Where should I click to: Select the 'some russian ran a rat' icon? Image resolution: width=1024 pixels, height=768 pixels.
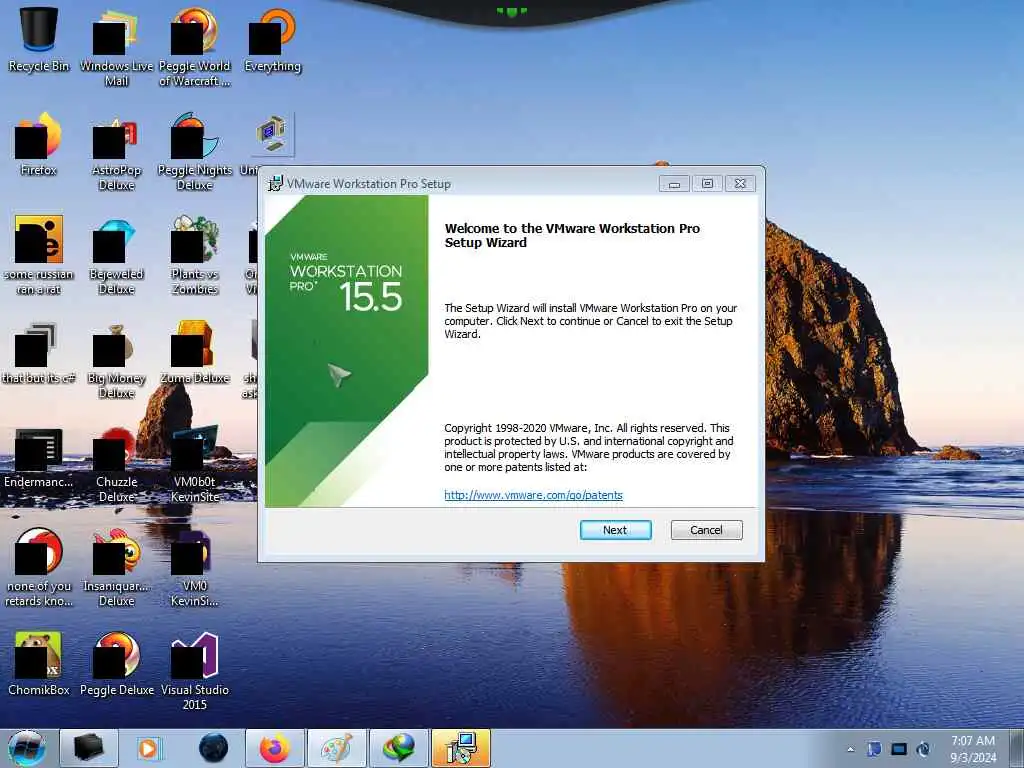click(x=39, y=255)
